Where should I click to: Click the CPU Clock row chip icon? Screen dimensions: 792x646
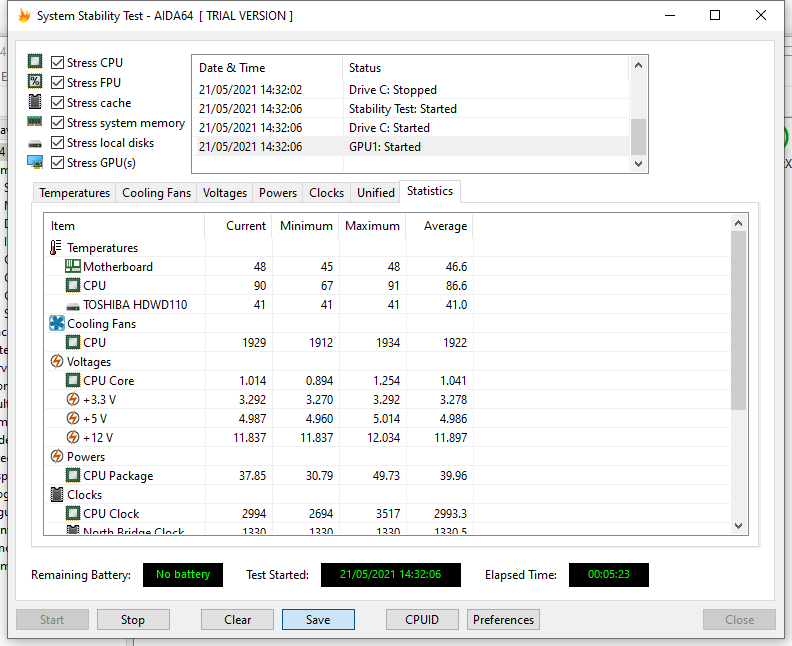click(73, 513)
